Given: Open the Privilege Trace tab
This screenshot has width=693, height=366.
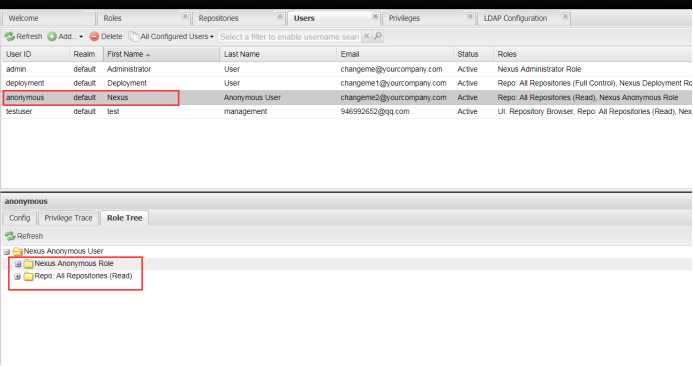Looking at the screenshot, I should click(69, 218).
